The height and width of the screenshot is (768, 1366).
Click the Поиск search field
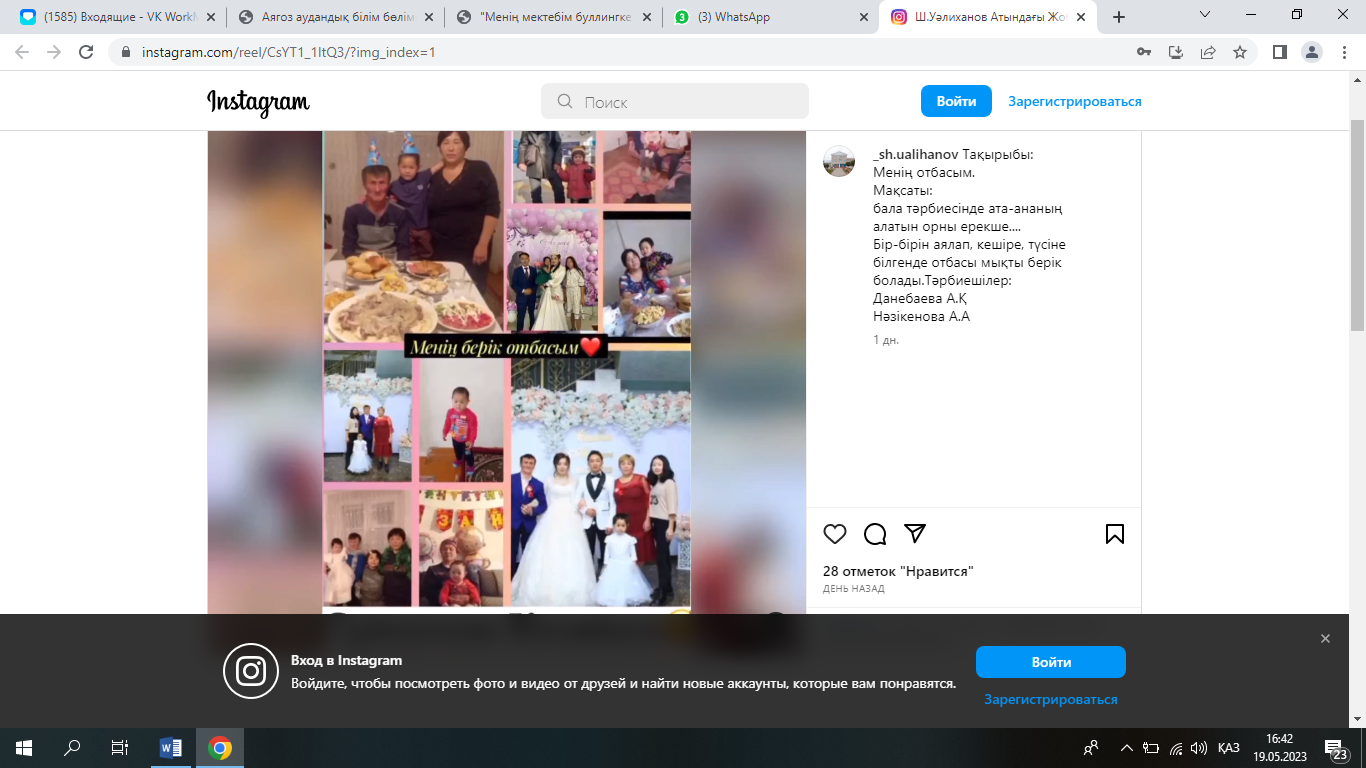[x=675, y=101]
